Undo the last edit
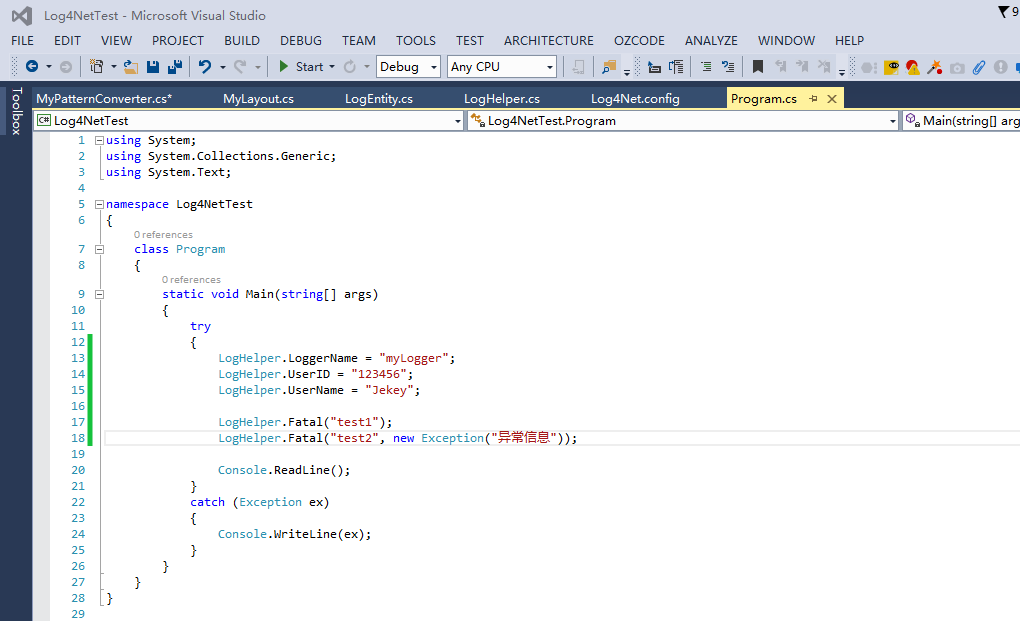Image resolution: width=1020 pixels, height=621 pixels. [x=205, y=66]
